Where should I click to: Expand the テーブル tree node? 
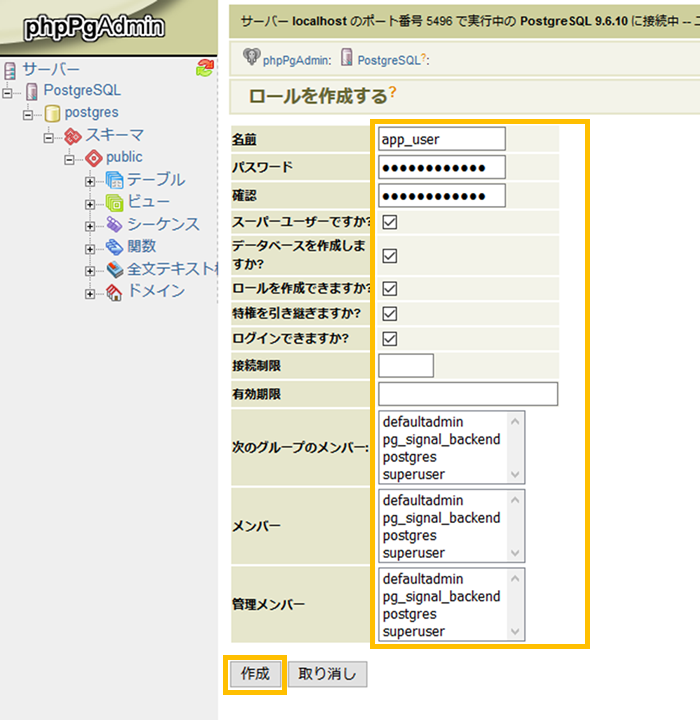coord(91,181)
